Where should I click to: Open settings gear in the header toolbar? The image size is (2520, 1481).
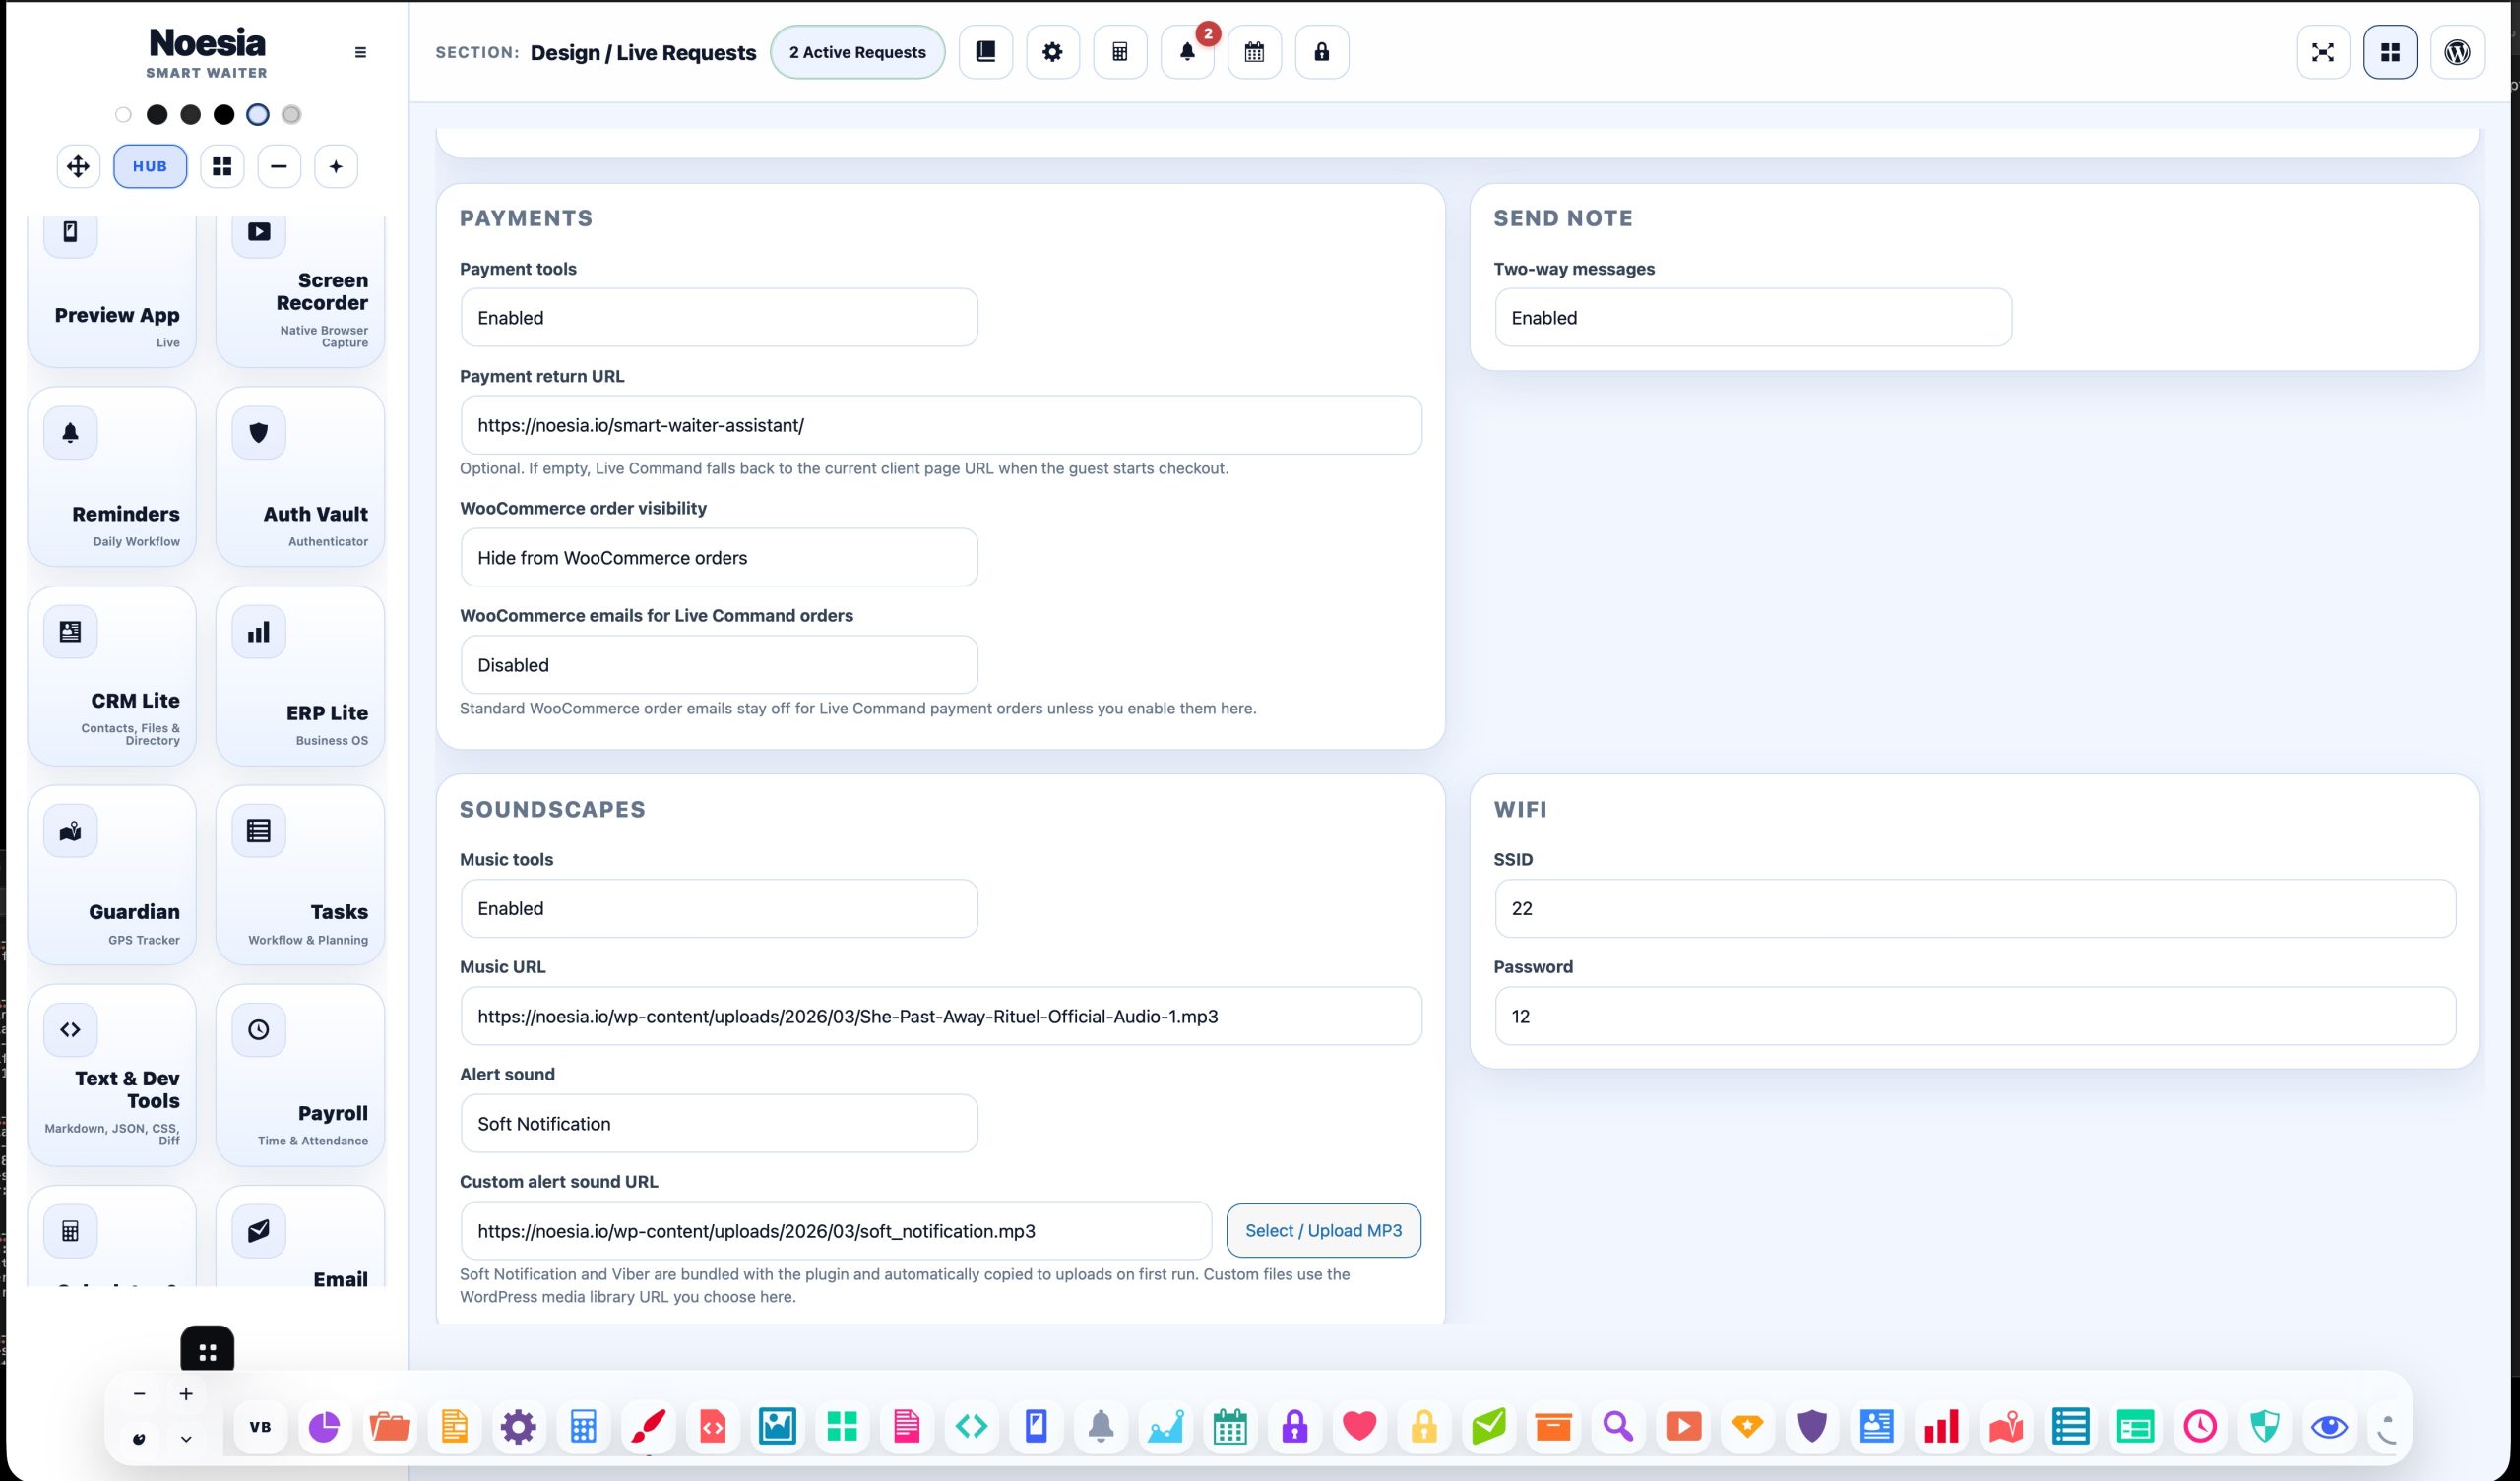1052,52
